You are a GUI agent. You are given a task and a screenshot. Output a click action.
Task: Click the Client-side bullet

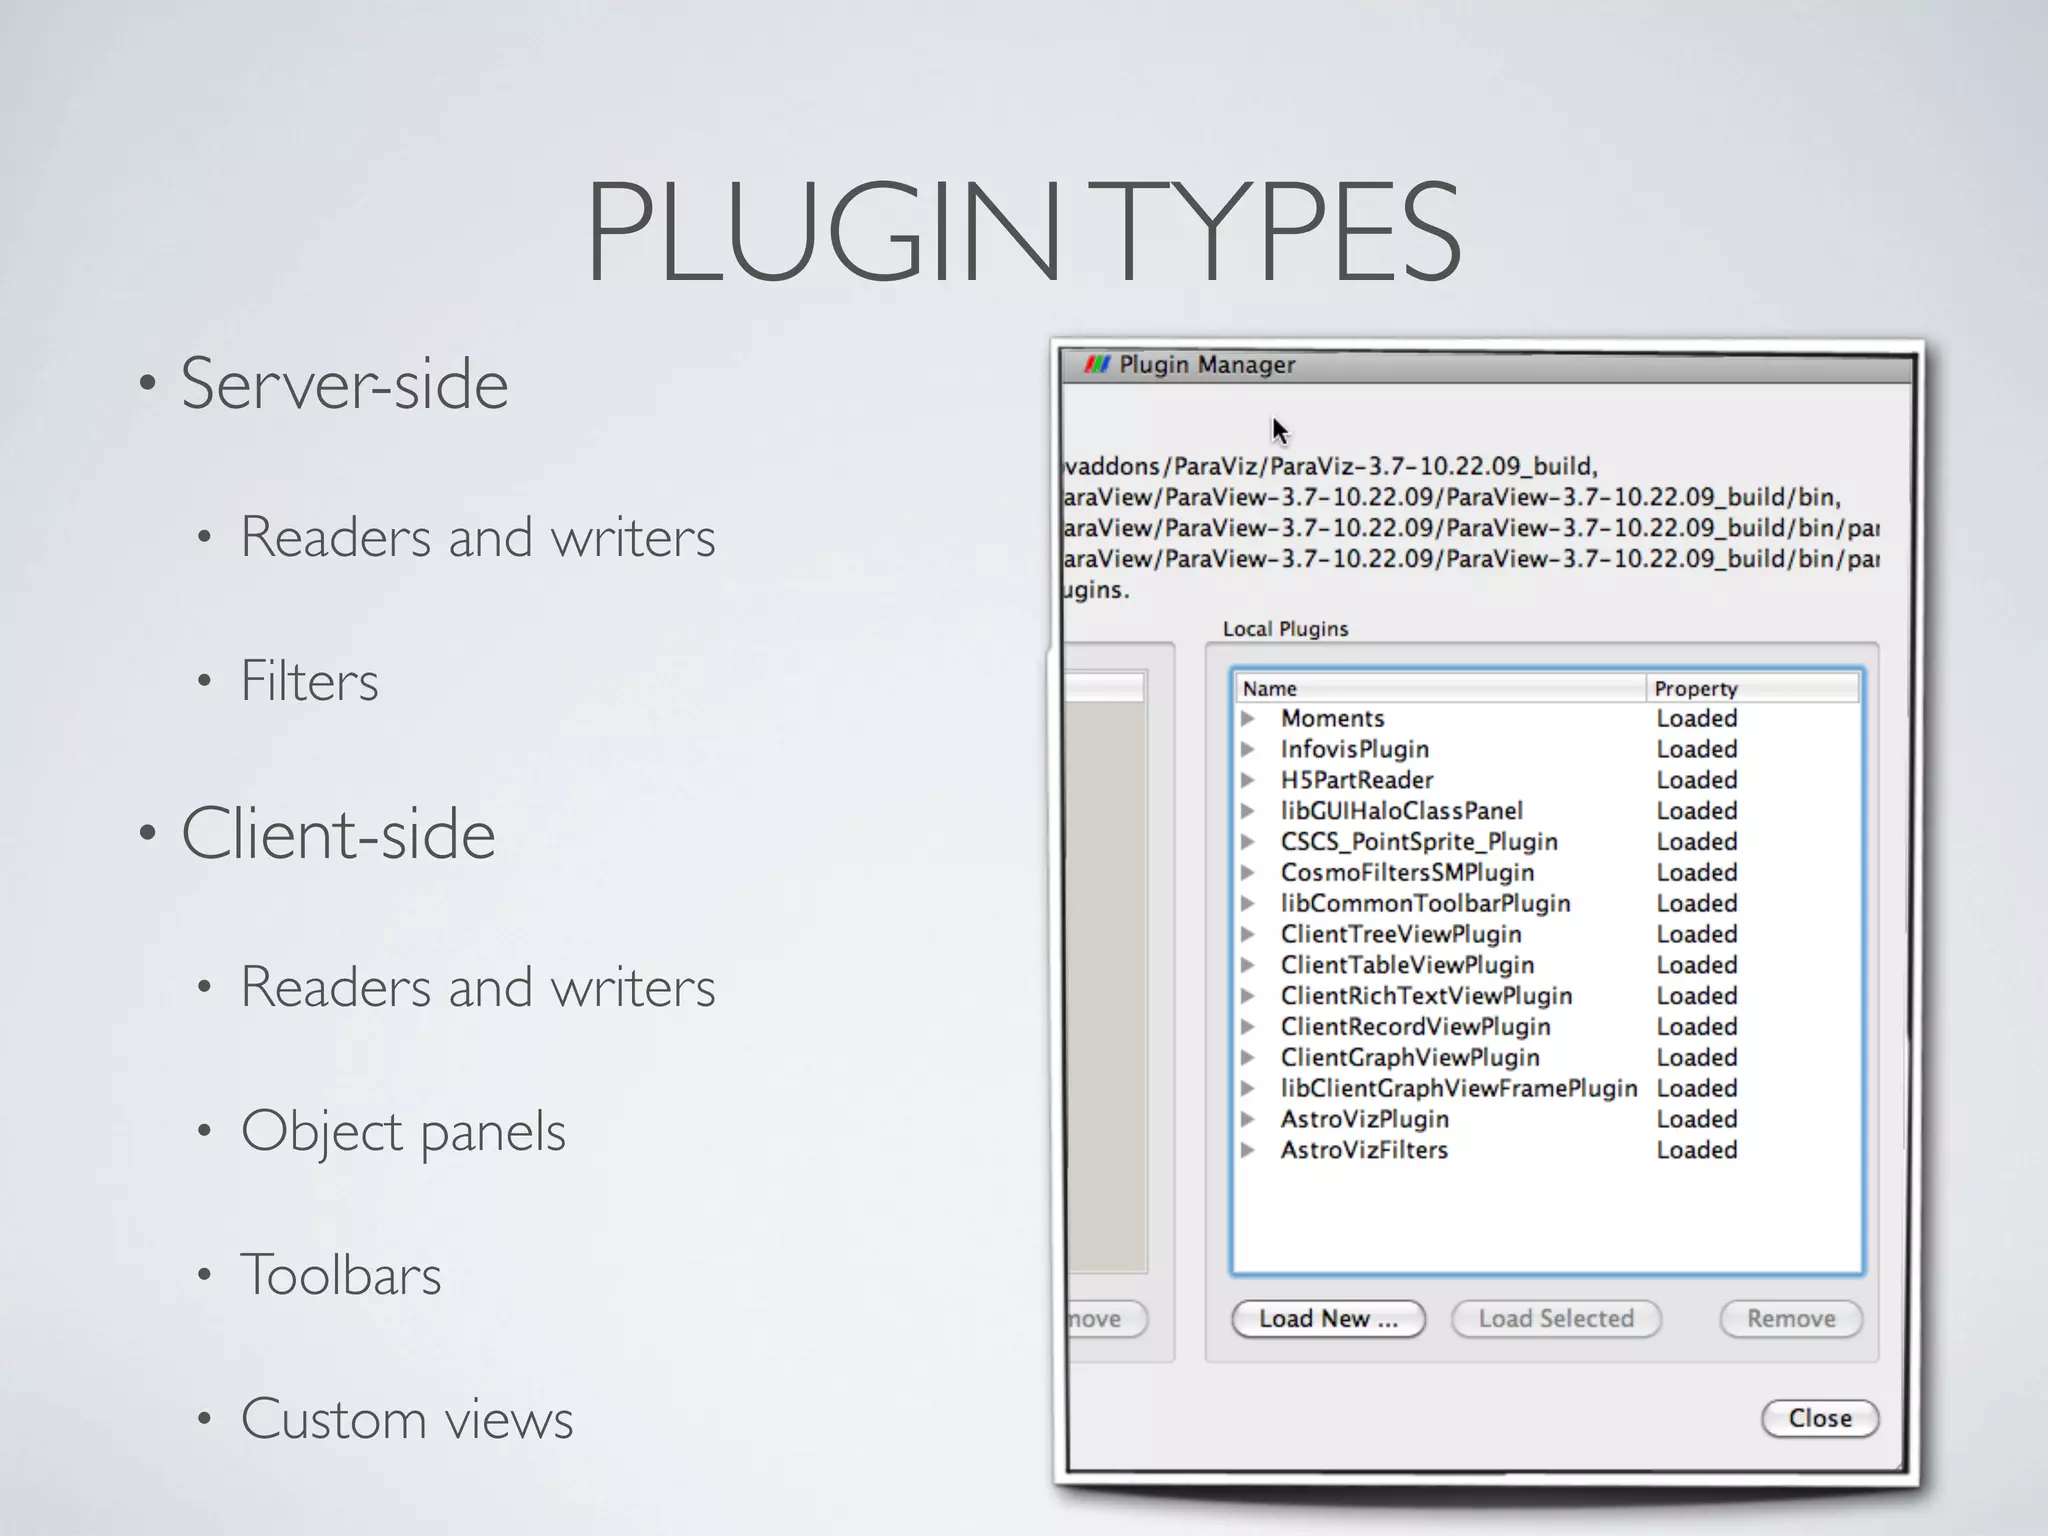[337, 833]
